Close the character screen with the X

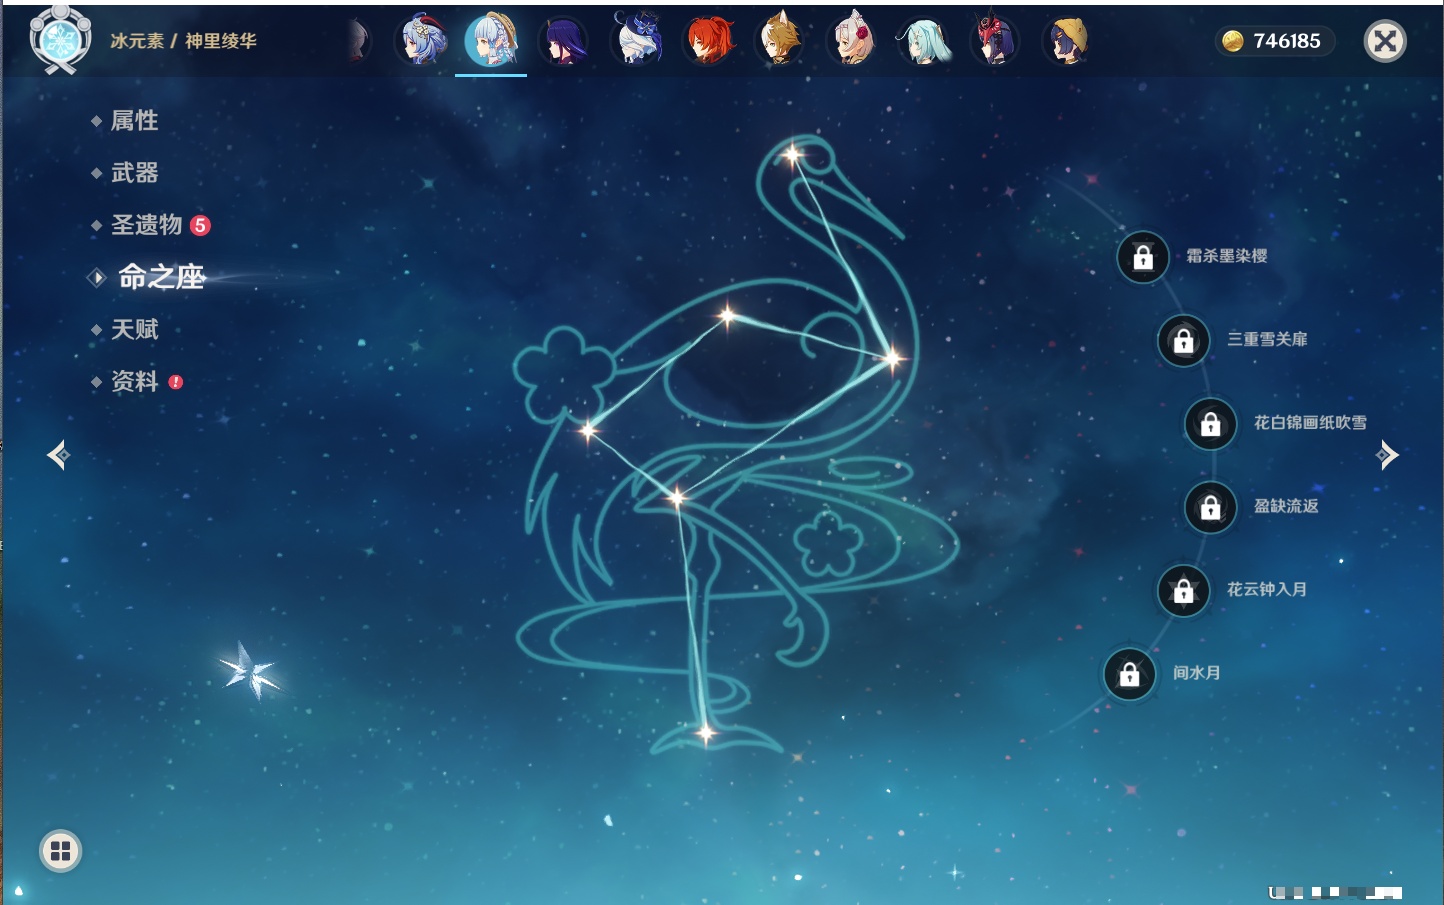click(x=1385, y=41)
